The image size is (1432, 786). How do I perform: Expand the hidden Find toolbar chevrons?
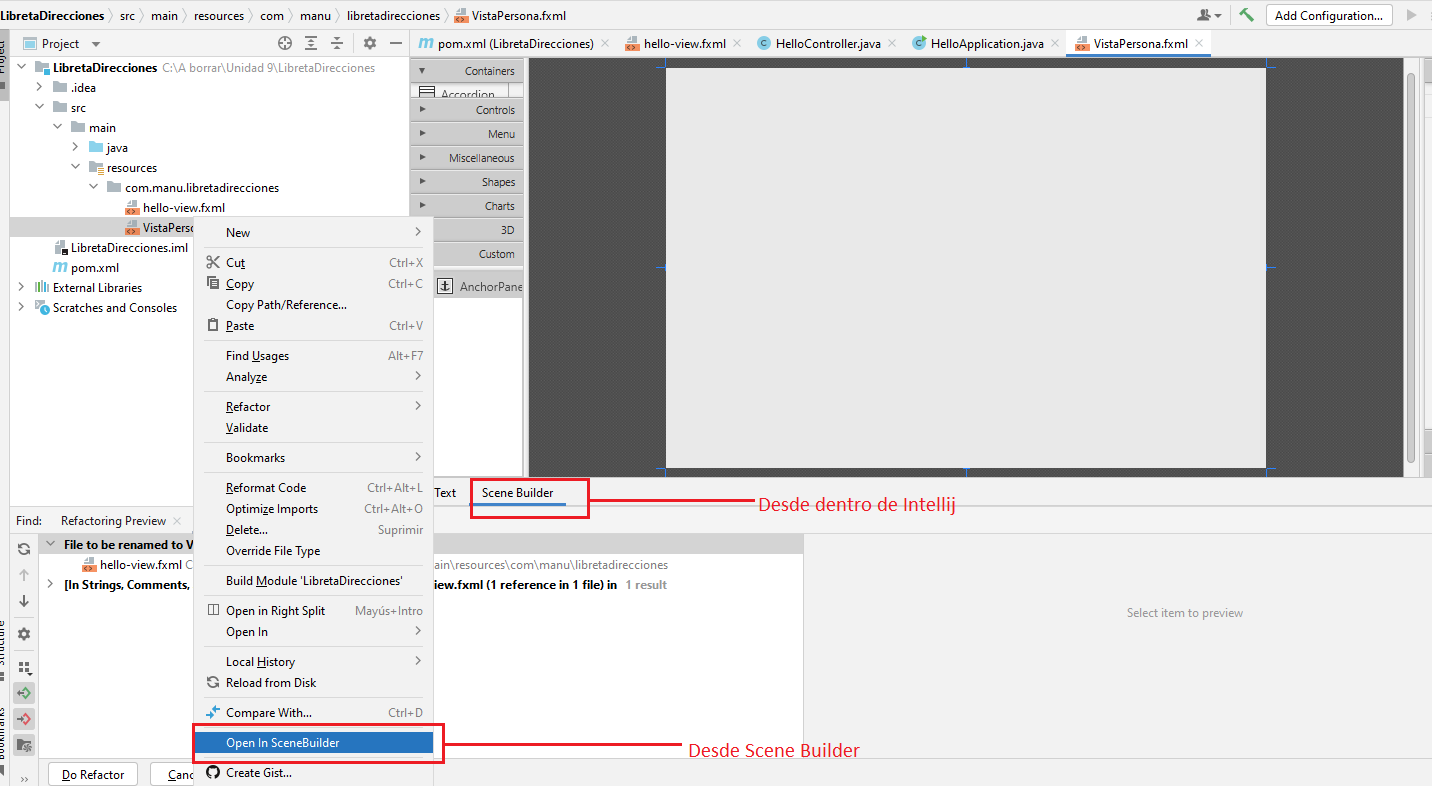point(24,778)
